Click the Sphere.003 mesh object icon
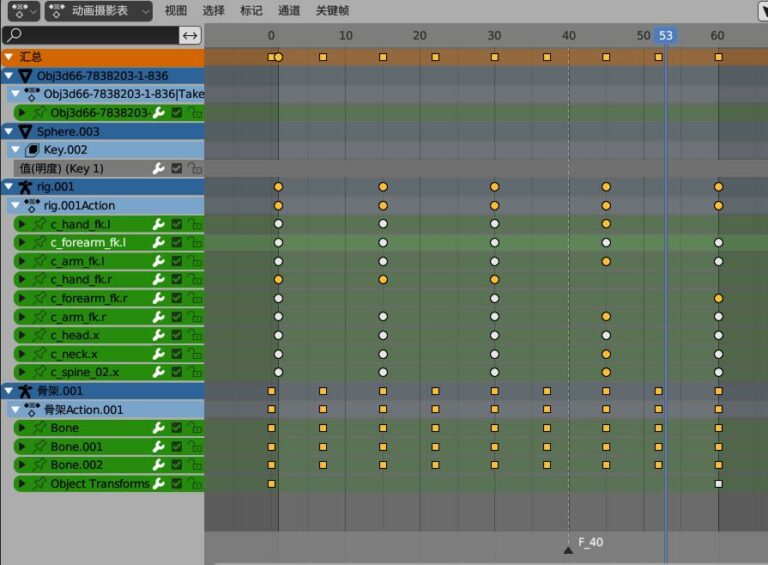Screen dimensions: 768x565 tap(25, 131)
